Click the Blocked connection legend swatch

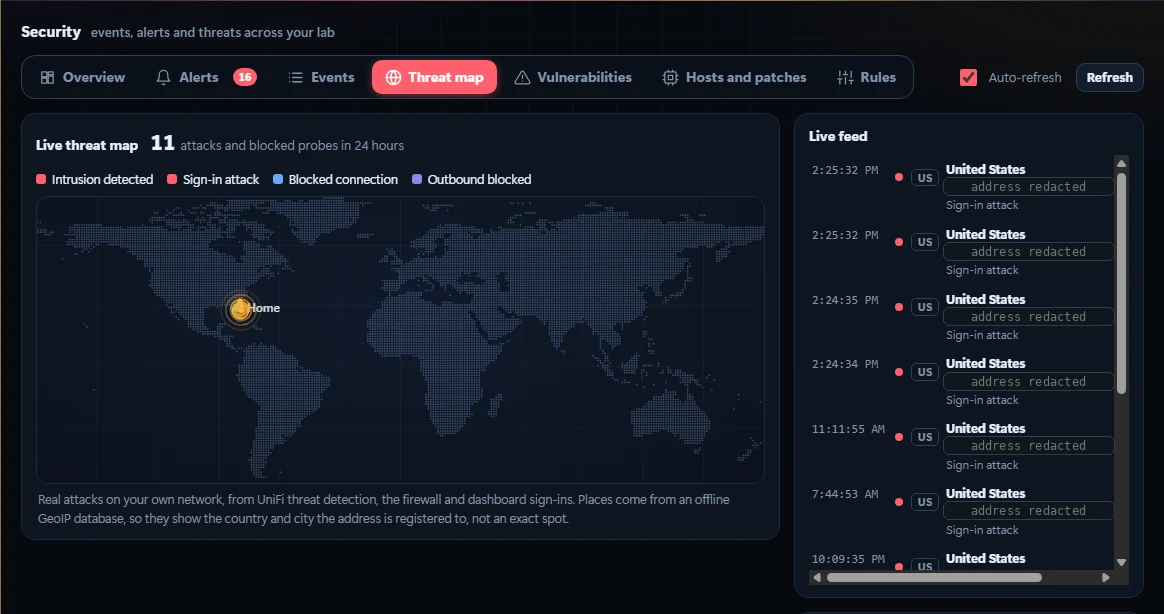tap(278, 179)
